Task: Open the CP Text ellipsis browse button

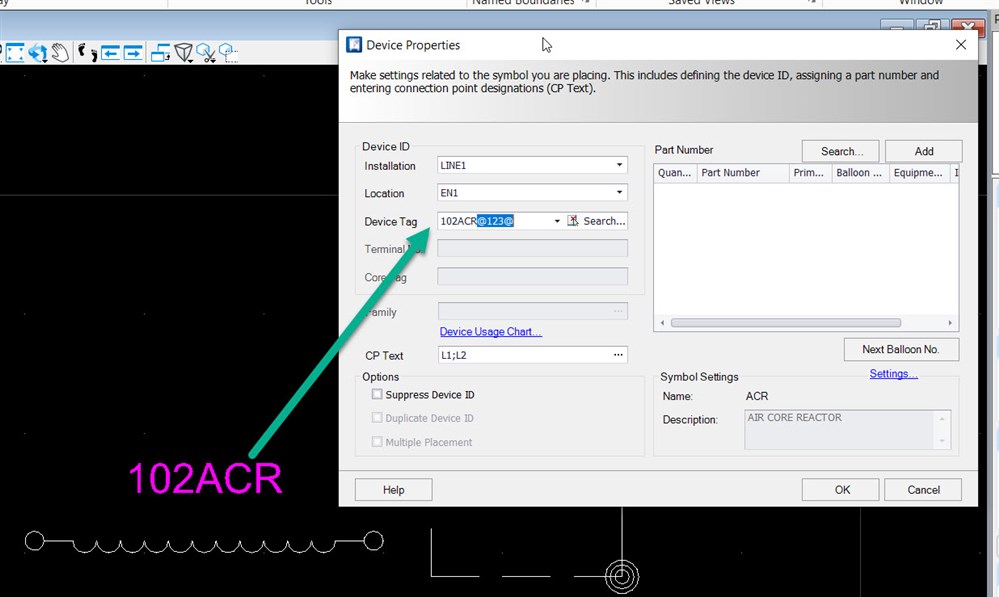Action: (x=618, y=355)
